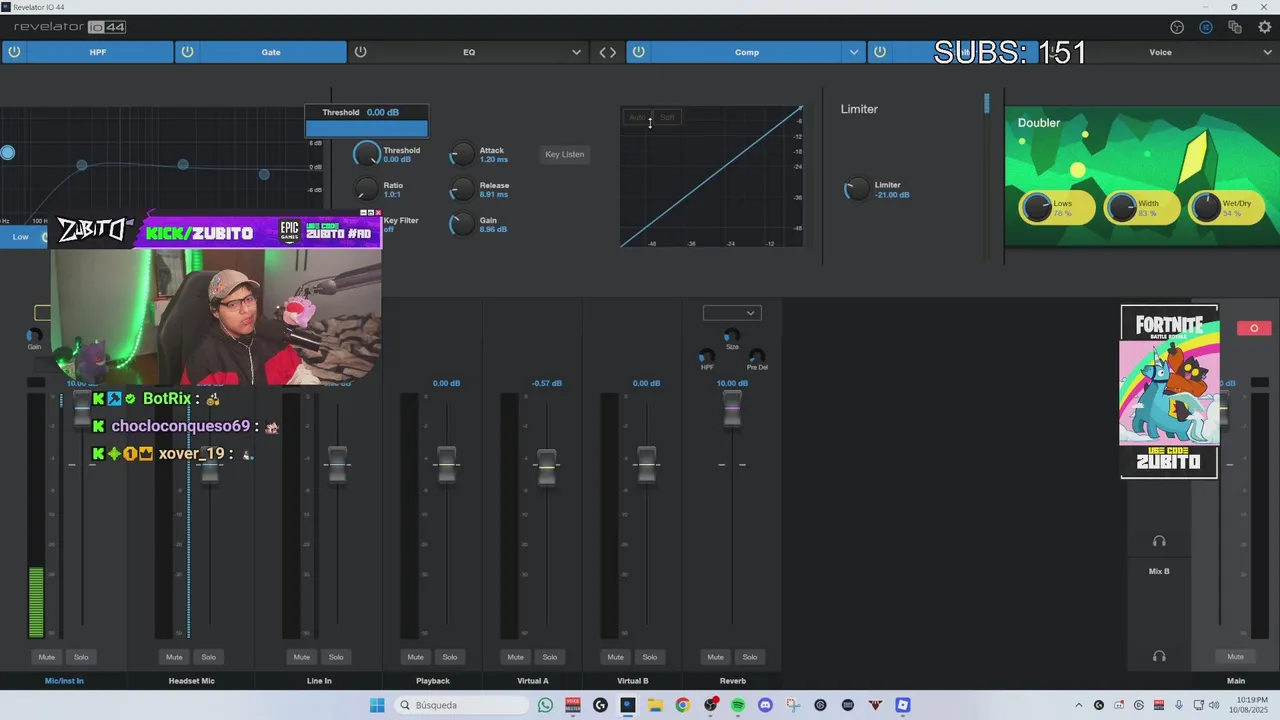Image resolution: width=1280 pixels, height=720 pixels.
Task: Show hidden system tray icons chevron
Action: click(1078, 705)
